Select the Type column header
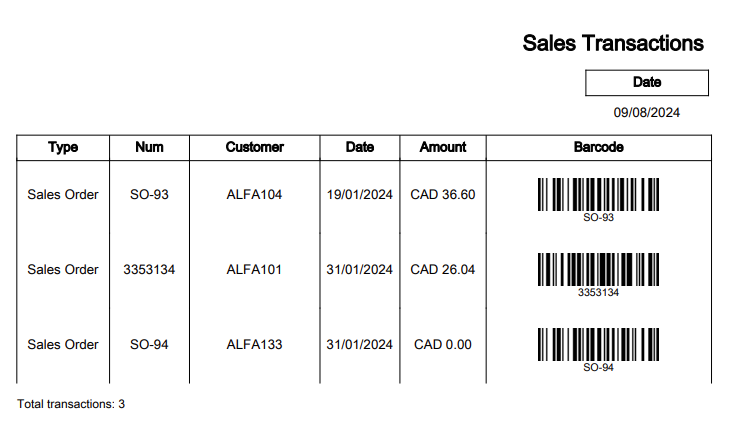 coord(63,147)
